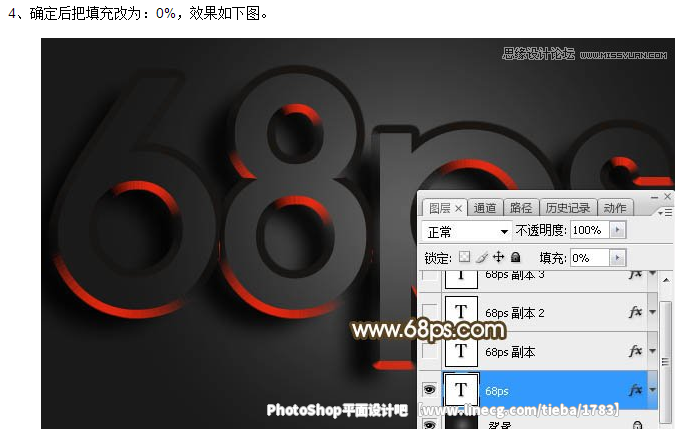The image size is (675, 429).
Task: Click fx icon on 68ps 副本 layer
Action: [x=635, y=352]
